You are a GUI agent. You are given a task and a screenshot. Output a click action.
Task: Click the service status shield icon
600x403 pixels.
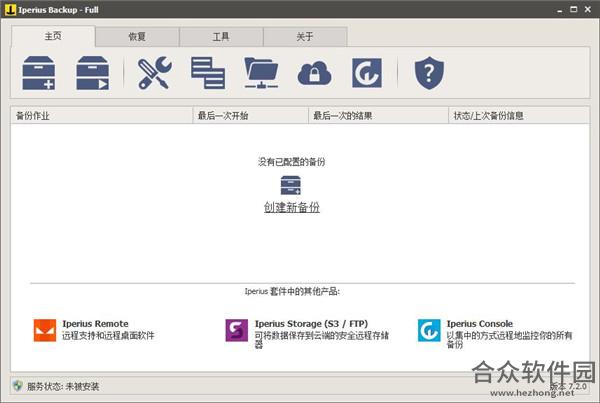click(x=17, y=386)
